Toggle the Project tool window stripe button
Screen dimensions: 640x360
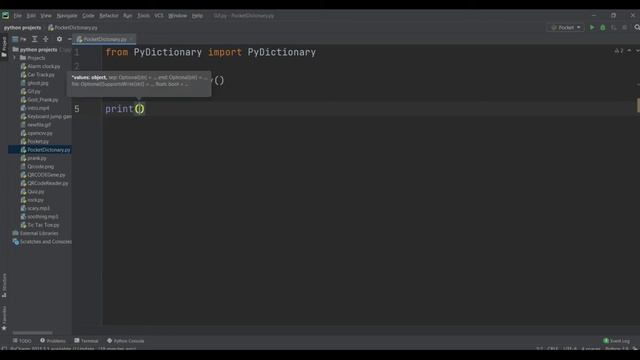coord(4,47)
